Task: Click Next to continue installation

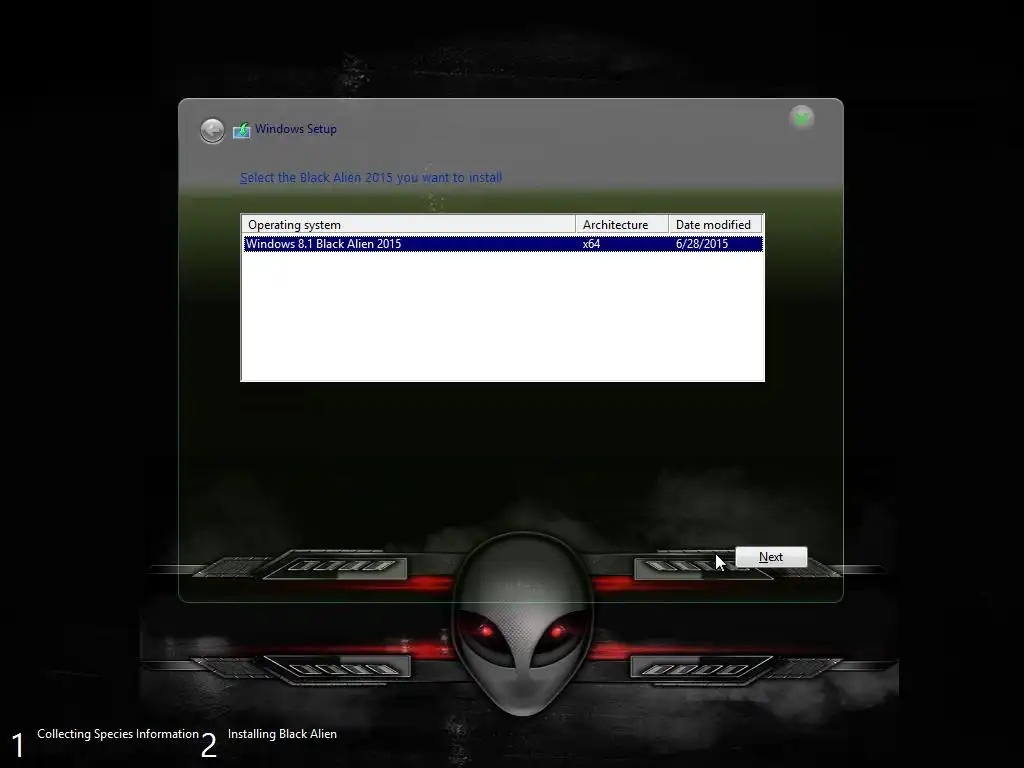Action: 771,557
